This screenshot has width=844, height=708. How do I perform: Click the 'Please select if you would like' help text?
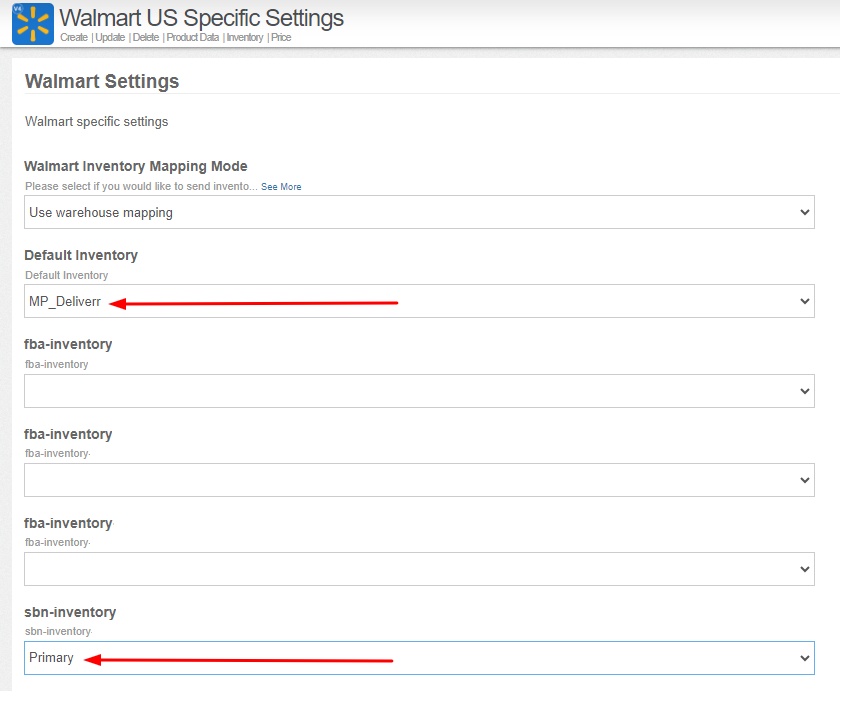point(141,186)
